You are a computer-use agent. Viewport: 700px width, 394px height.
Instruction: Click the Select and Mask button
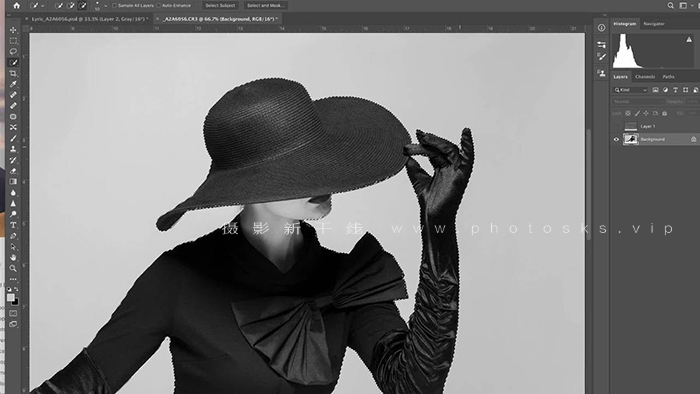point(265,5)
